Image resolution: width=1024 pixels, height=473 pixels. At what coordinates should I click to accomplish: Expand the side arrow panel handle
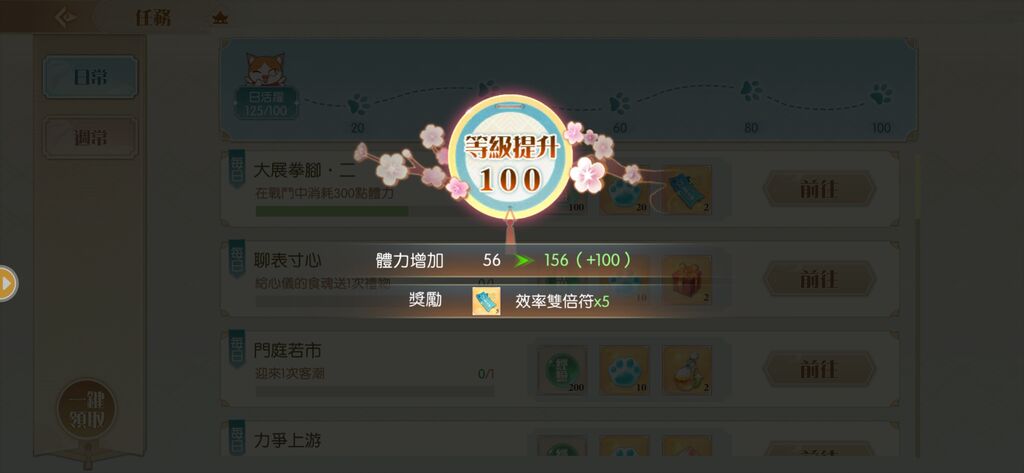point(7,284)
